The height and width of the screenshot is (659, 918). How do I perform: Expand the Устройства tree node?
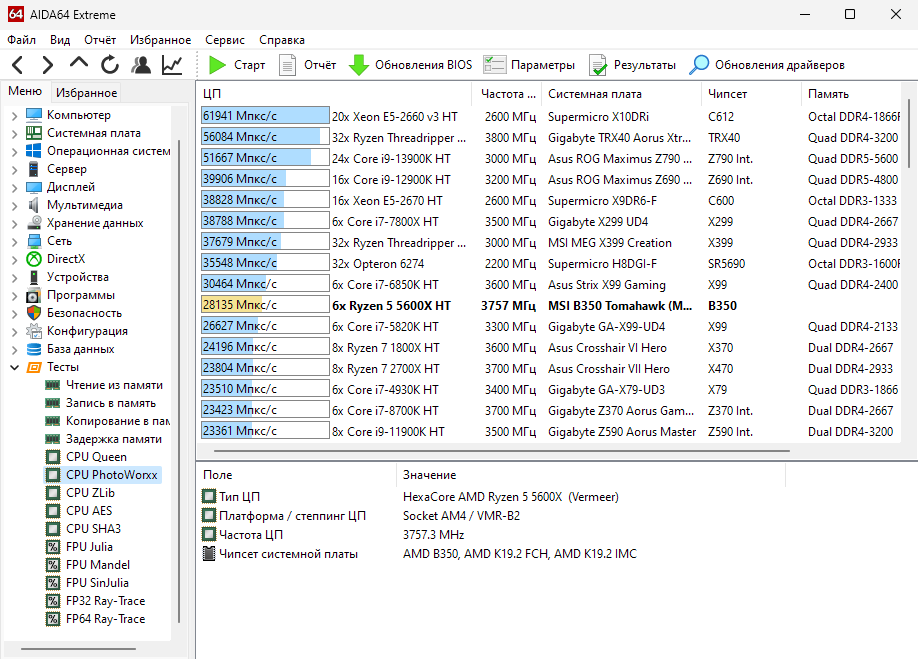click(15, 277)
